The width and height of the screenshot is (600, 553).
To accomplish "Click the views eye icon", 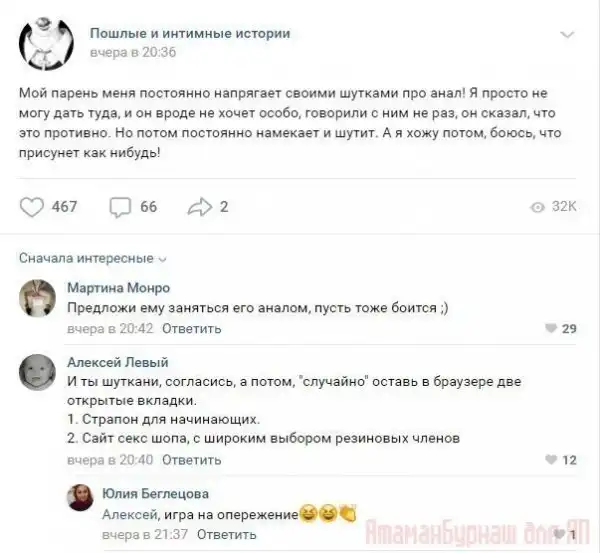I will [537, 207].
